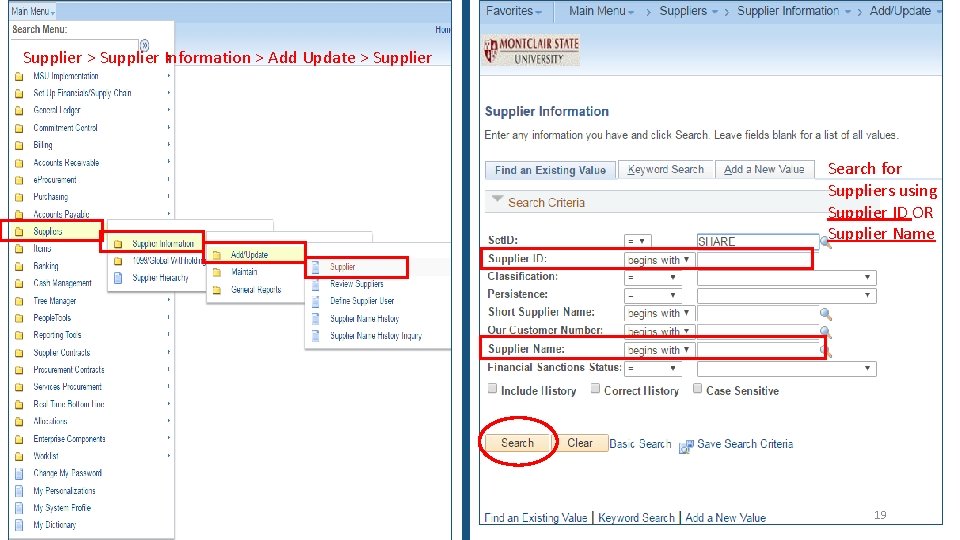This screenshot has width=960, height=540.
Task: Select Find an Existing Value tab
Action: (x=550, y=170)
